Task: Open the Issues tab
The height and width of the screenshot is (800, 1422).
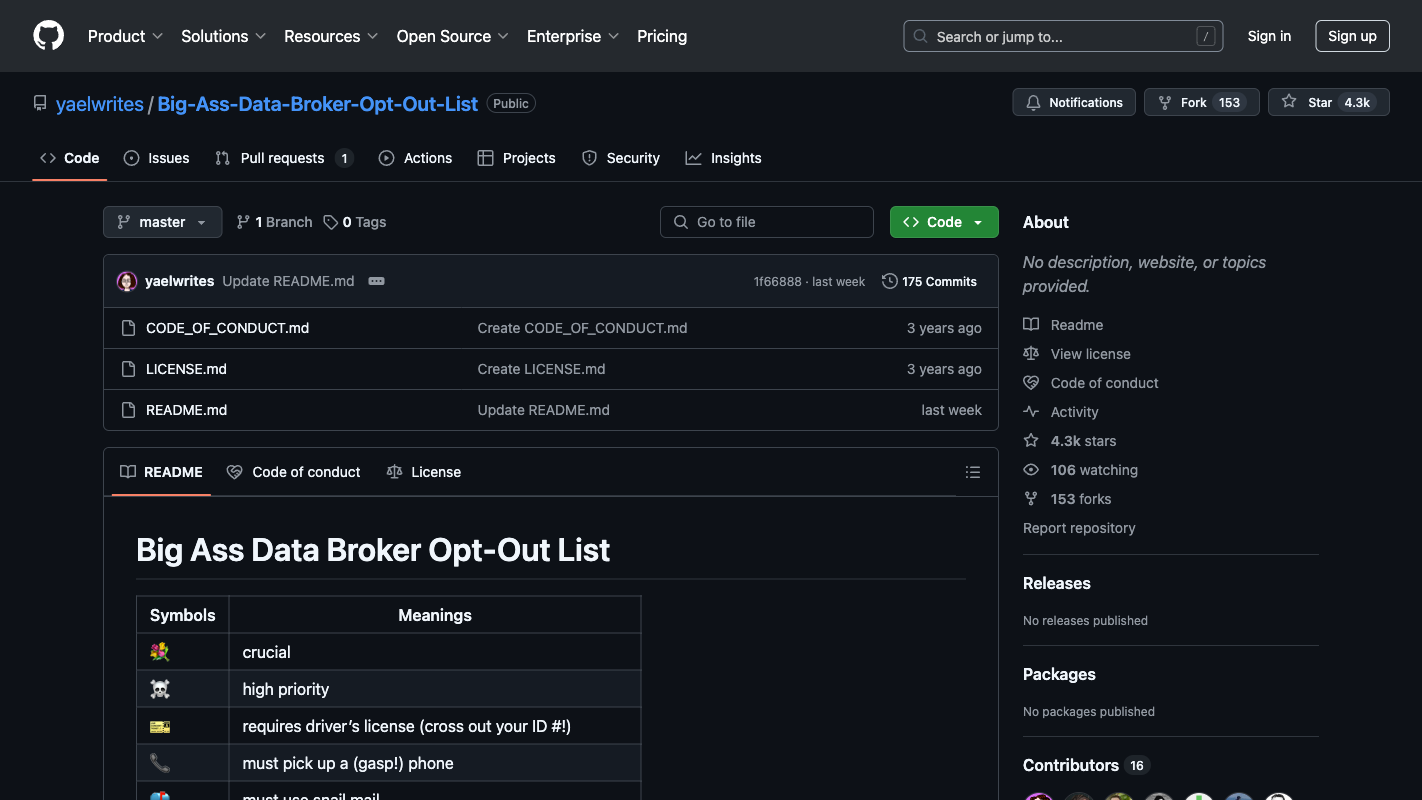Action: click(x=156, y=158)
